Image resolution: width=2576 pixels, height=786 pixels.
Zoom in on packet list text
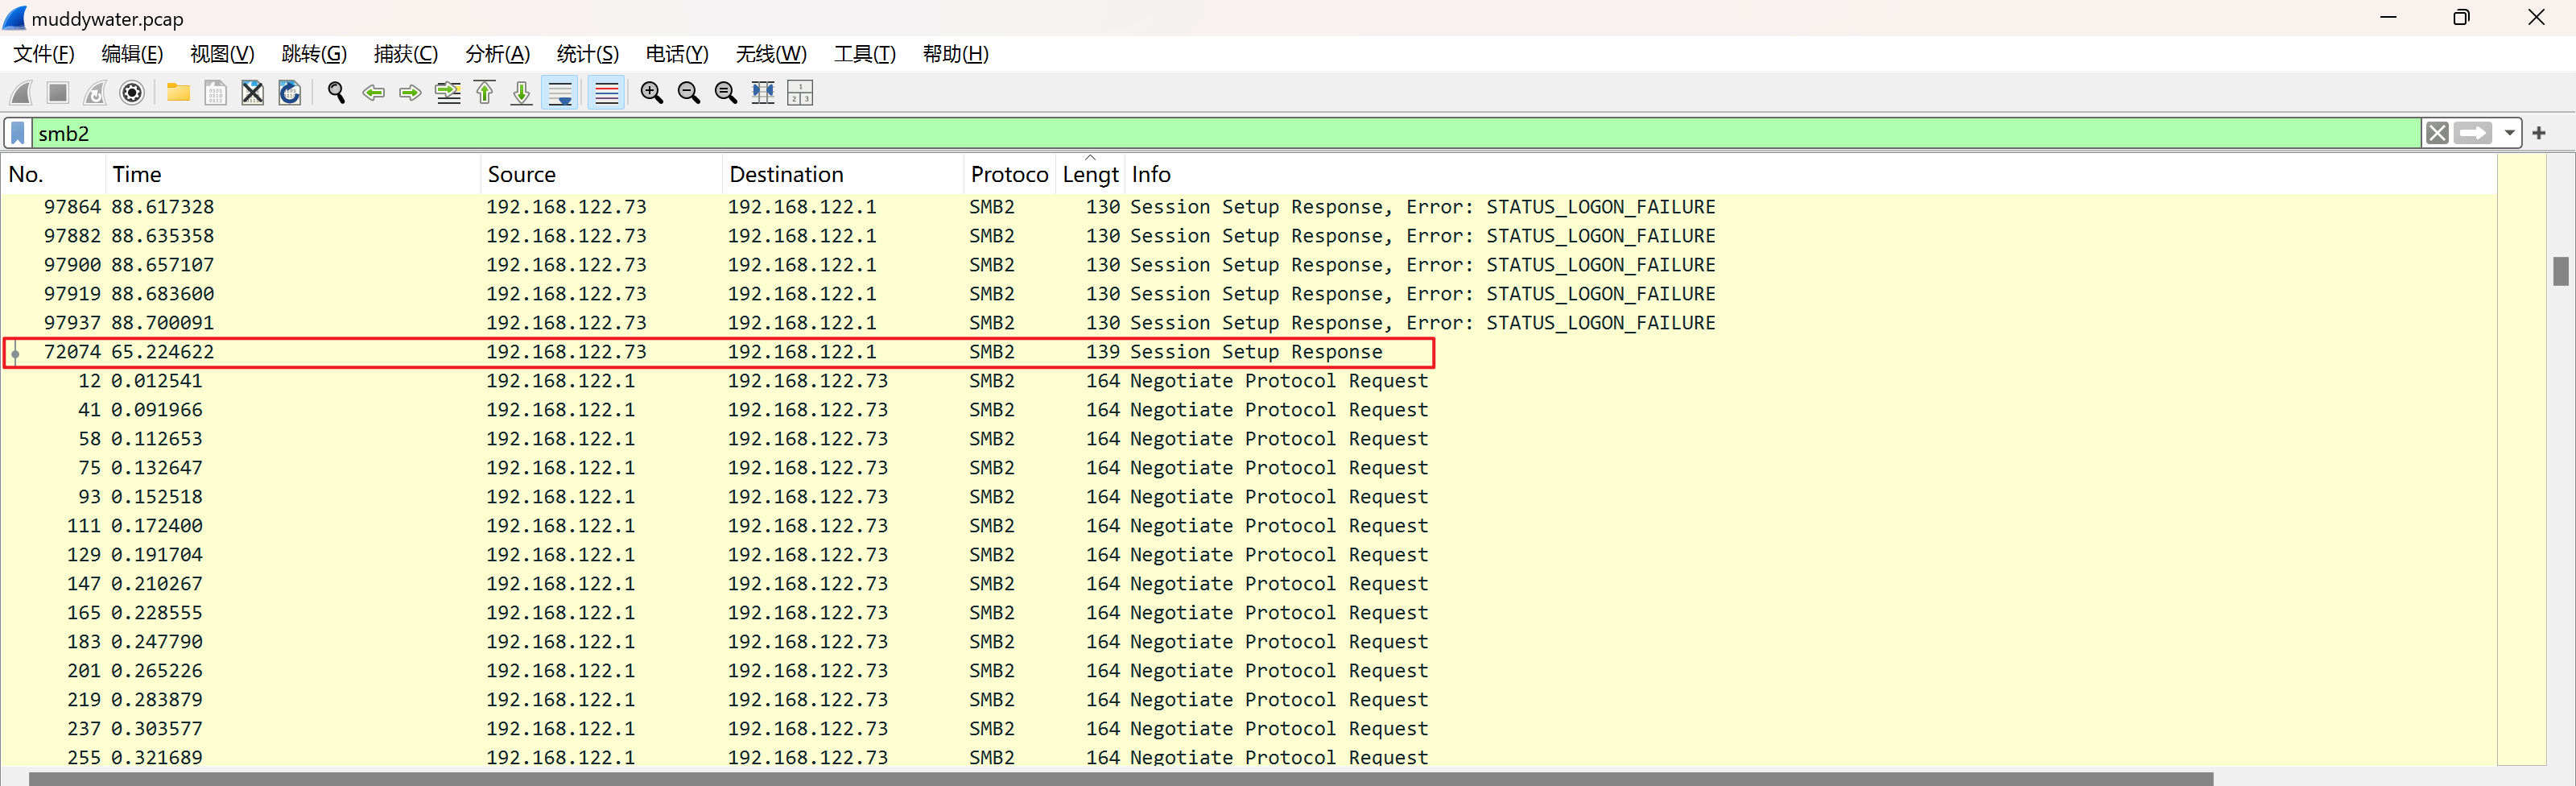pos(651,93)
